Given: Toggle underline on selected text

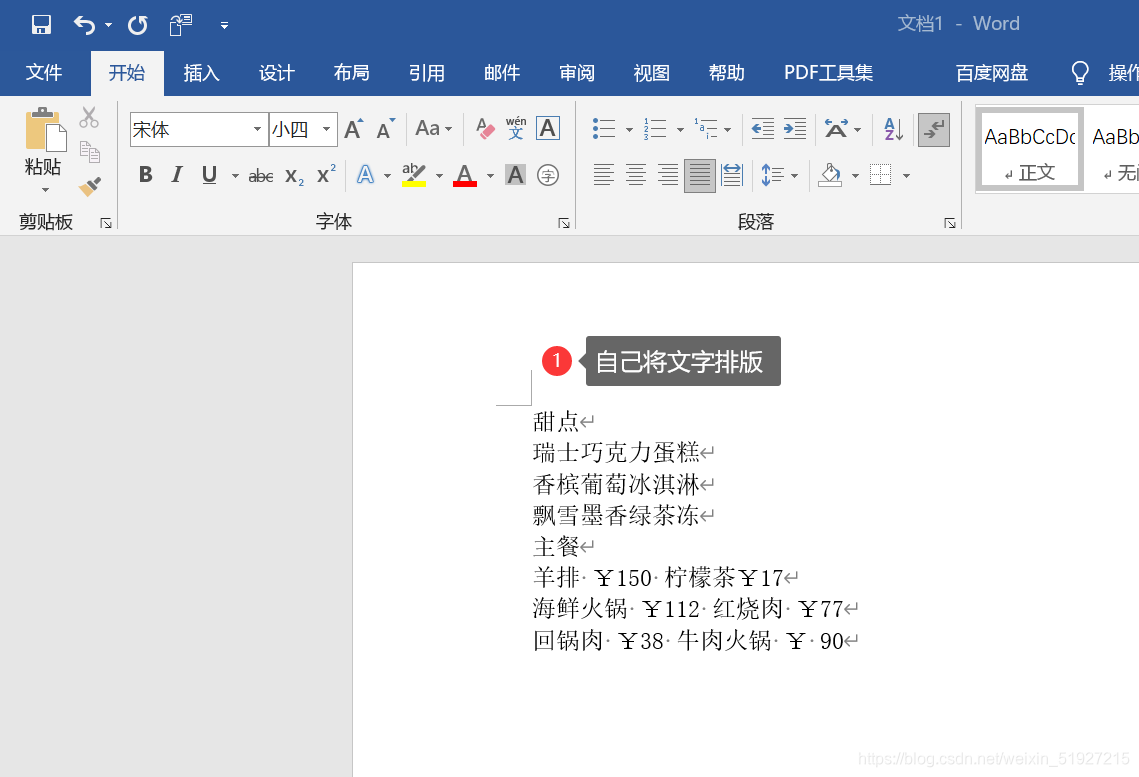Looking at the screenshot, I should 208,175.
